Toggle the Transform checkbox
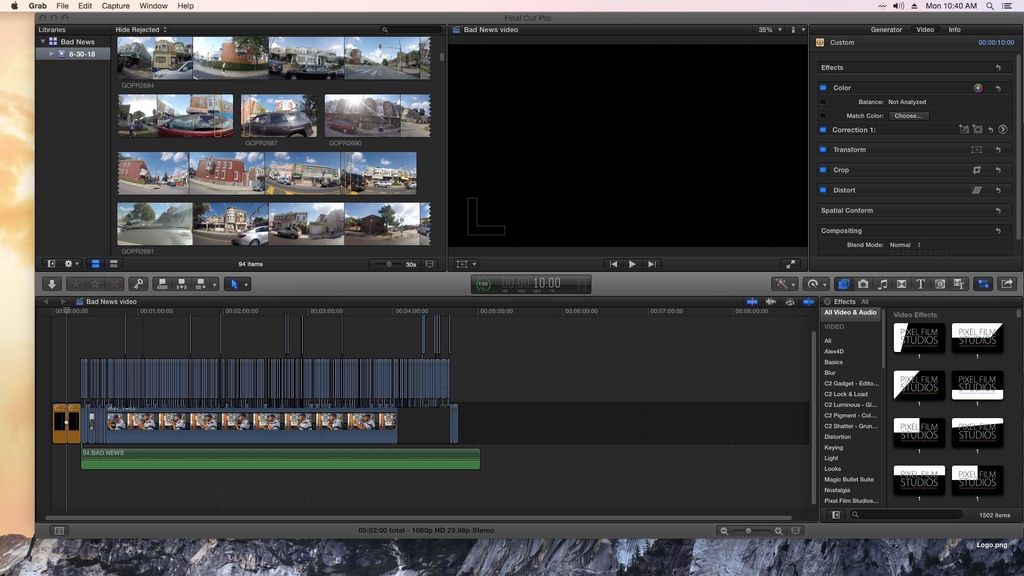Screen dimensions: 1024x576 point(823,150)
